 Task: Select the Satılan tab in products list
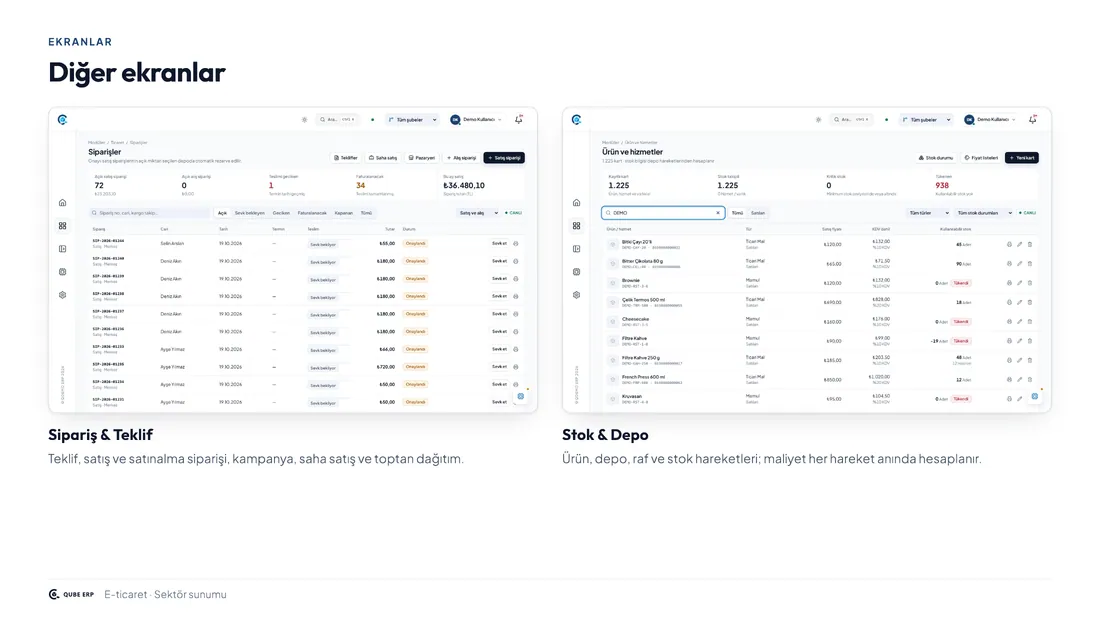tap(758, 213)
